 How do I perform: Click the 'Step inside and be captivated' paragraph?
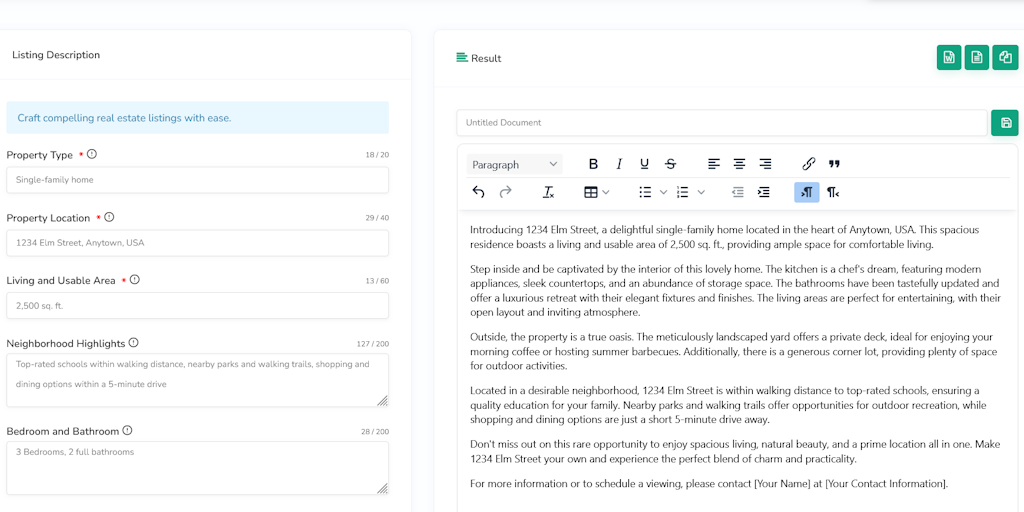(735, 291)
